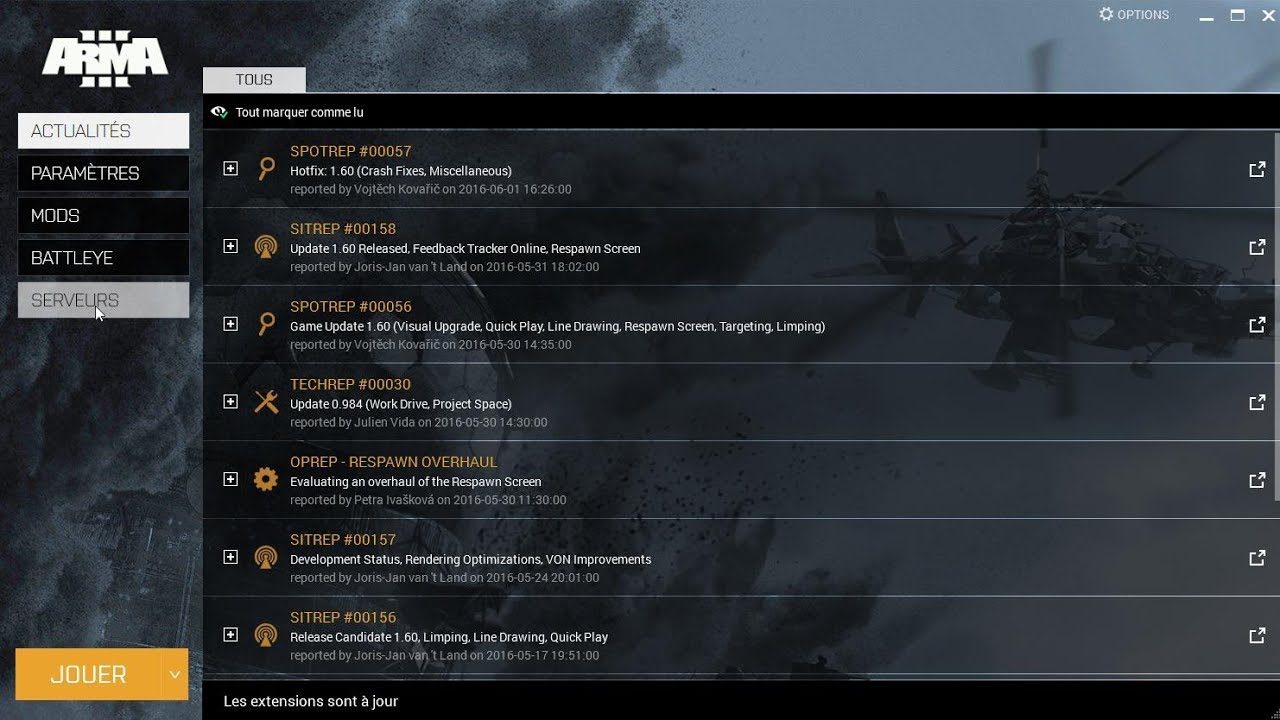The width and height of the screenshot is (1280, 720).
Task: Expand the OPREP Respawn Overhaul entry
Action: point(230,479)
